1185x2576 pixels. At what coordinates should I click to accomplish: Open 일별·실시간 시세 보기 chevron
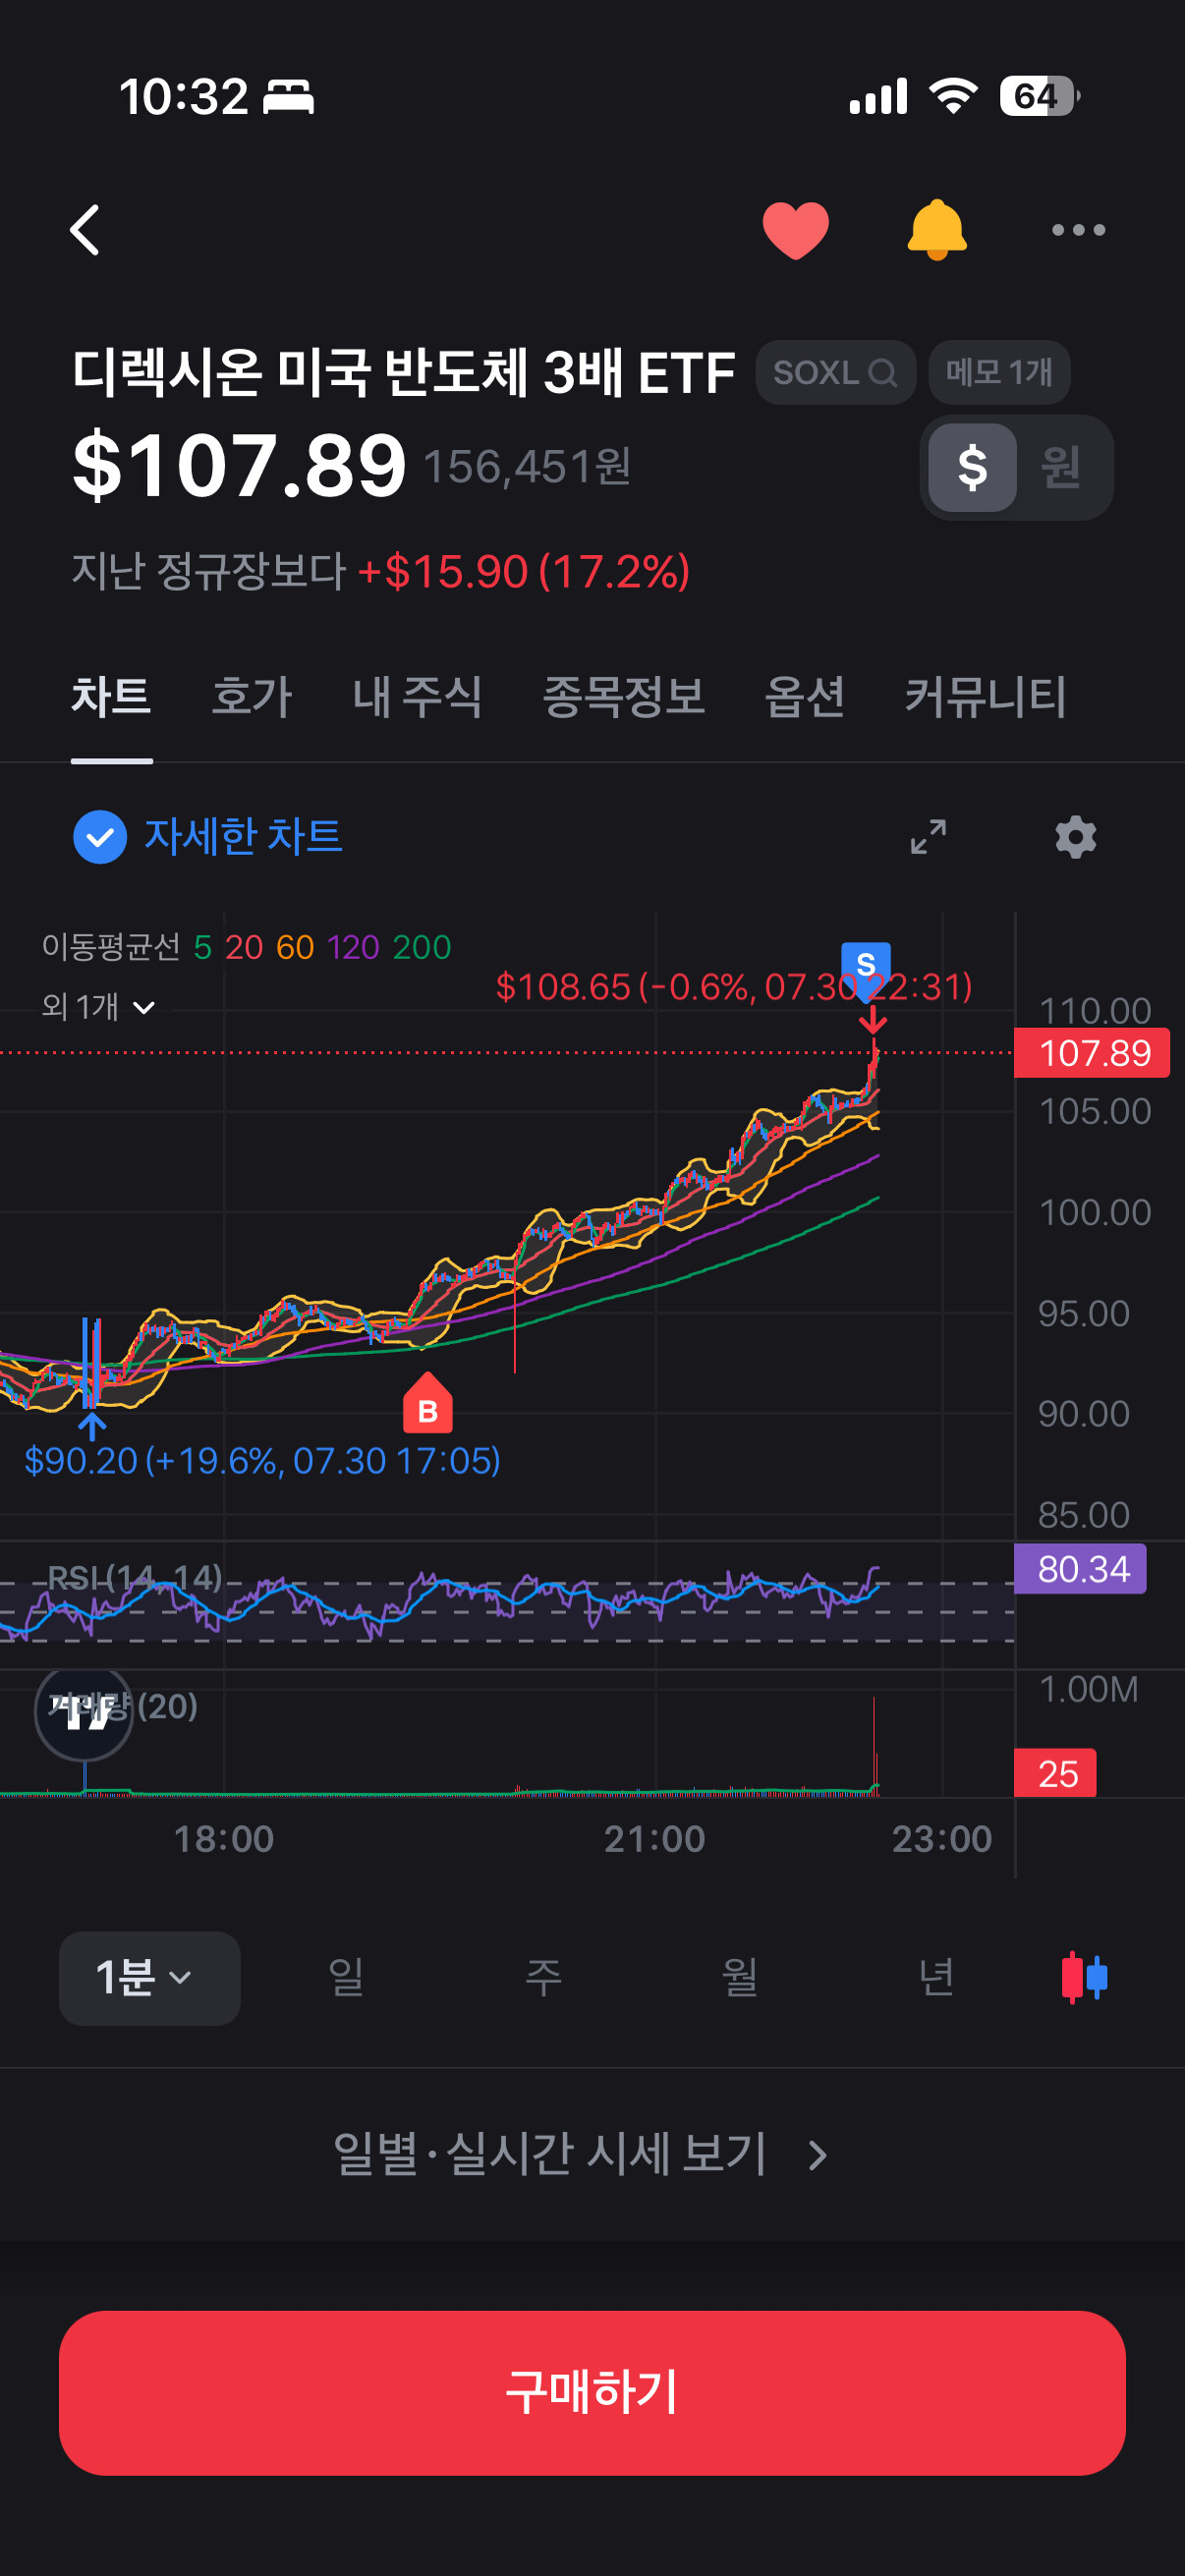pyautogui.click(x=817, y=2155)
